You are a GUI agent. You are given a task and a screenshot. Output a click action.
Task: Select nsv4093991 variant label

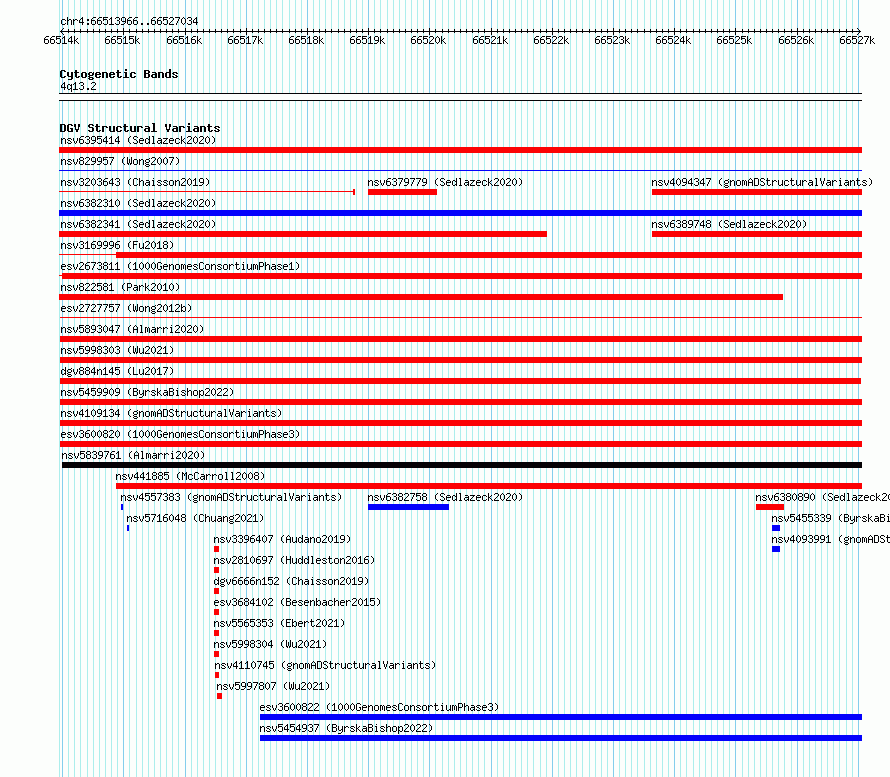(830, 539)
